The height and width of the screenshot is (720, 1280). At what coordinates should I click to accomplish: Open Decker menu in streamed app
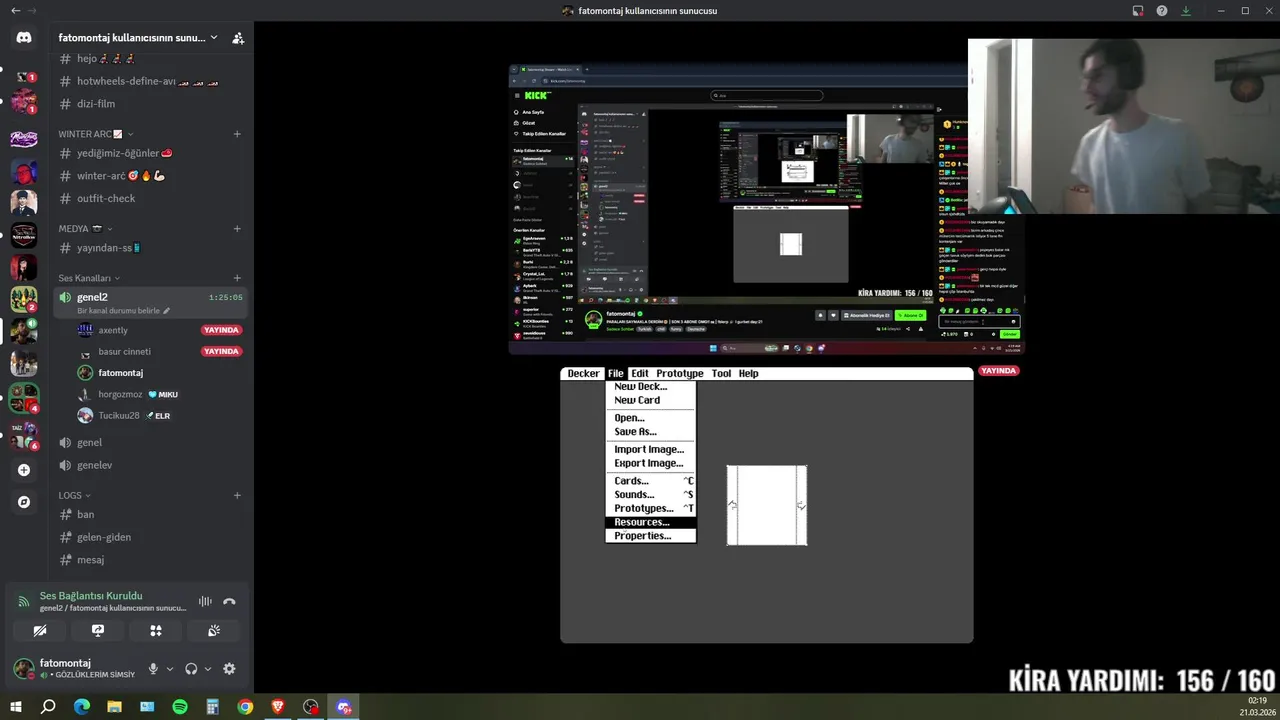coord(583,374)
